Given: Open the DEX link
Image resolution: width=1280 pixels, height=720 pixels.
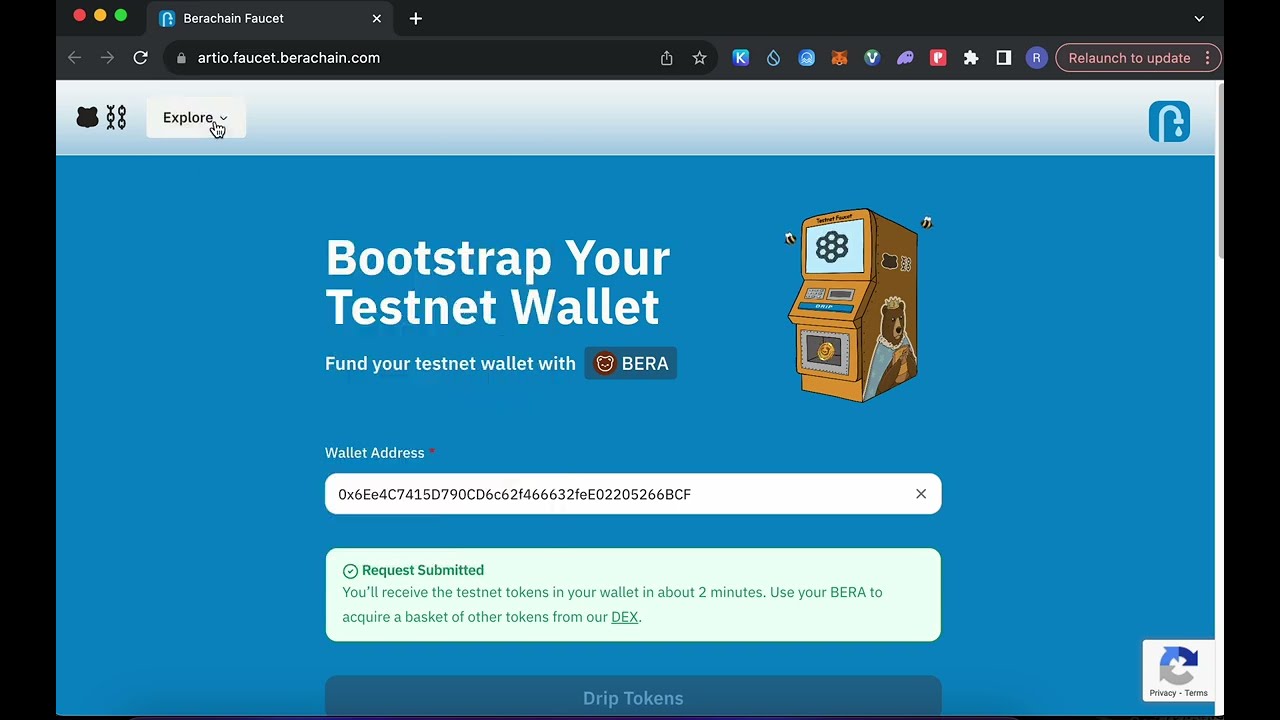Looking at the screenshot, I should [x=624, y=617].
